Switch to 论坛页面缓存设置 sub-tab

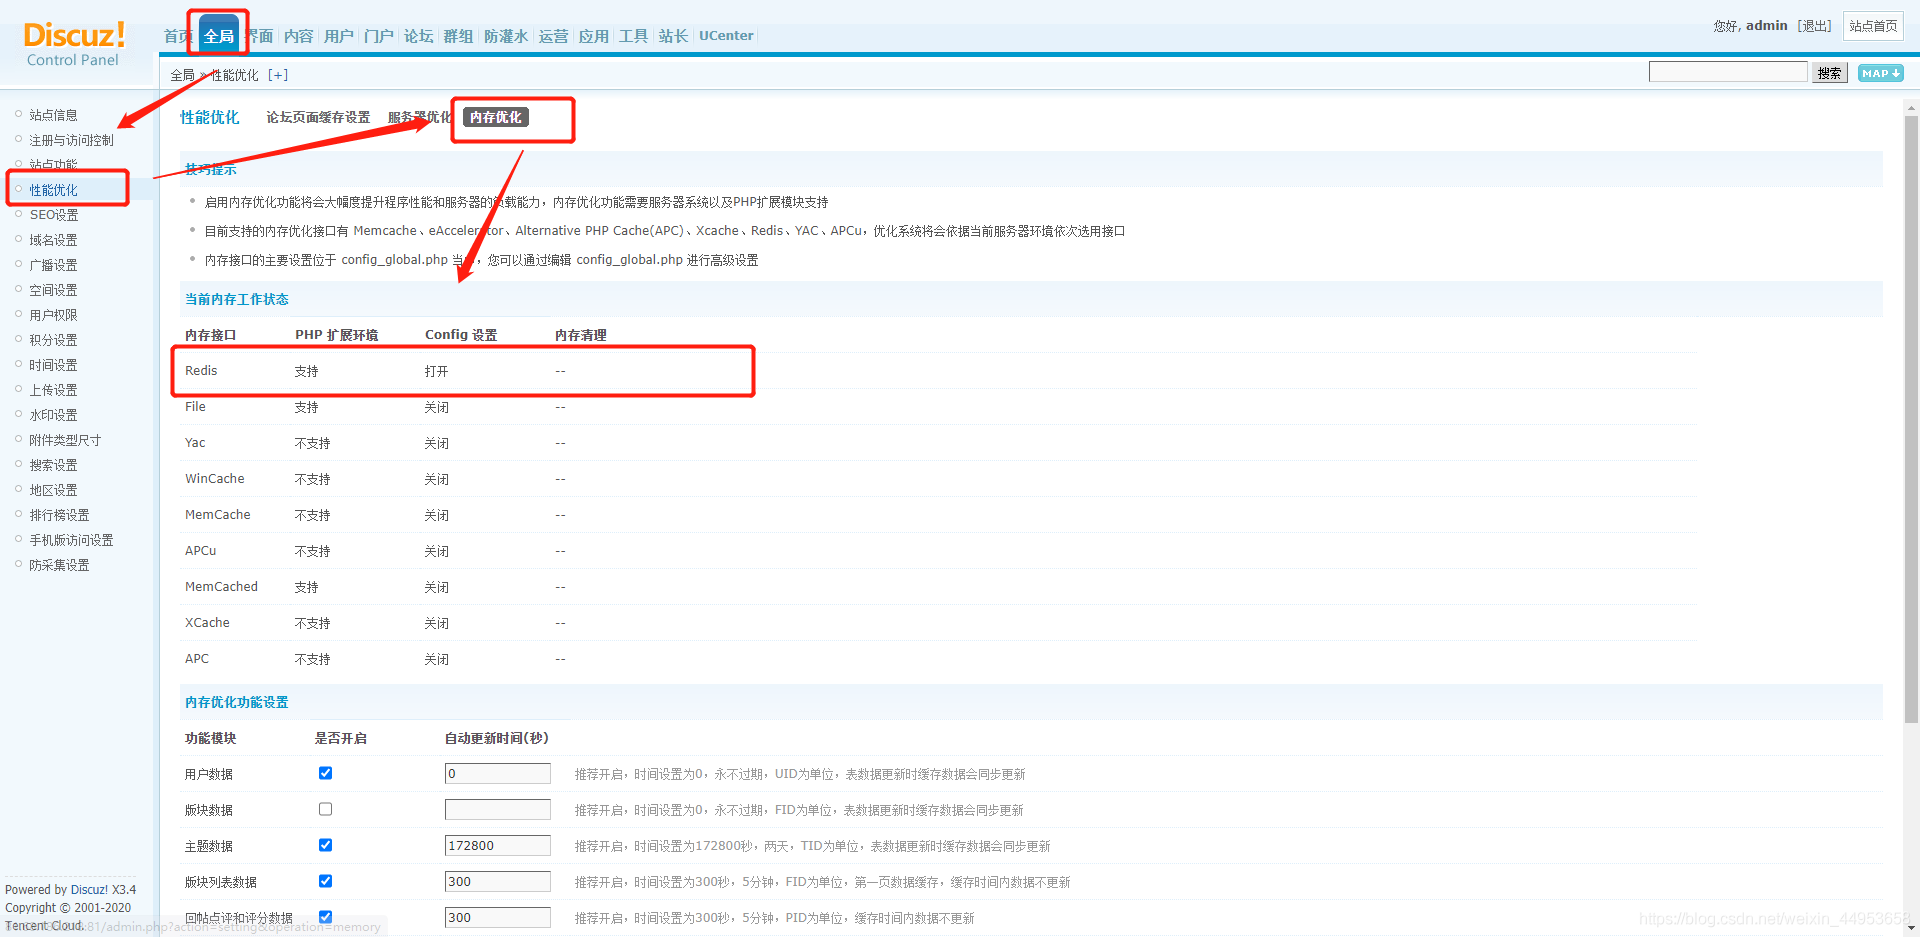point(318,118)
